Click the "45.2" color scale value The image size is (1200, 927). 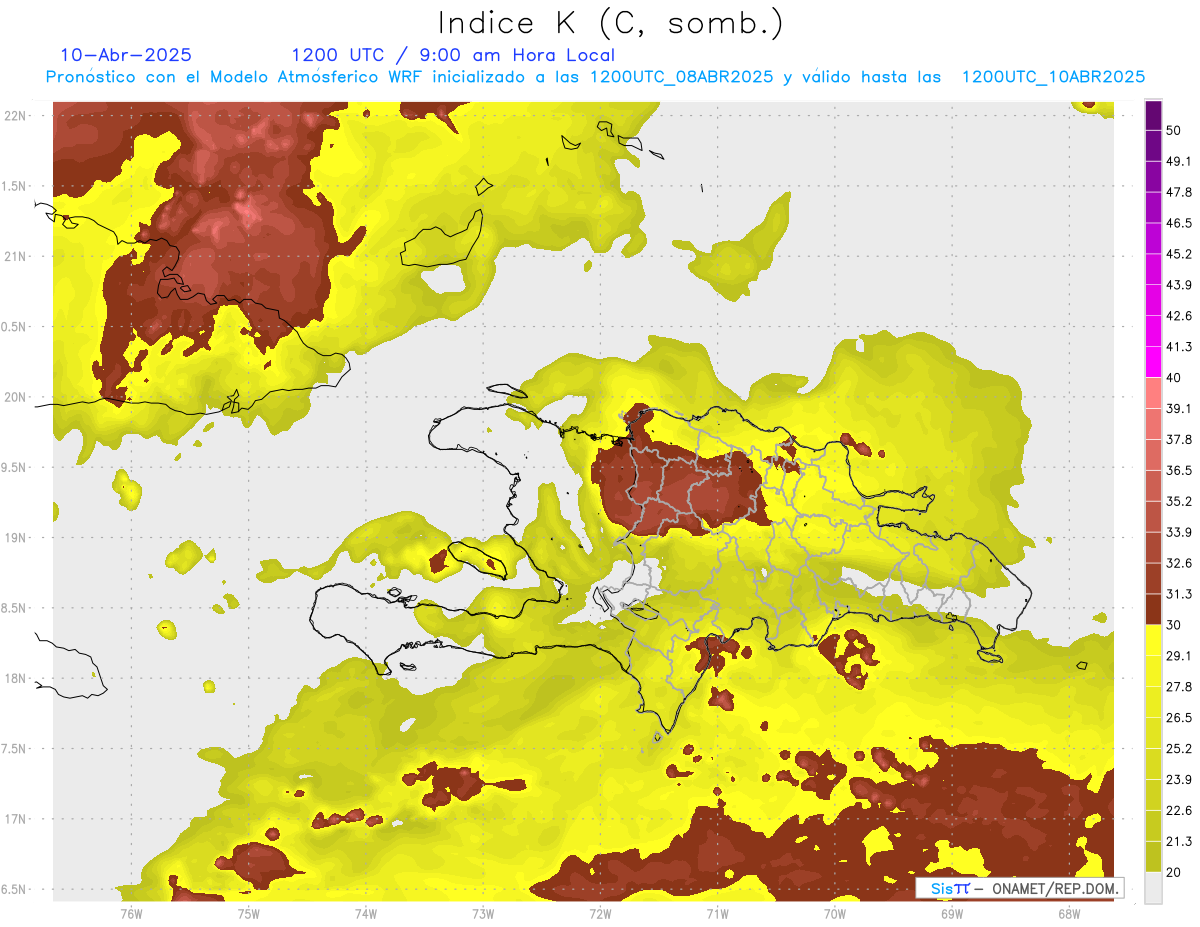coord(1179,255)
